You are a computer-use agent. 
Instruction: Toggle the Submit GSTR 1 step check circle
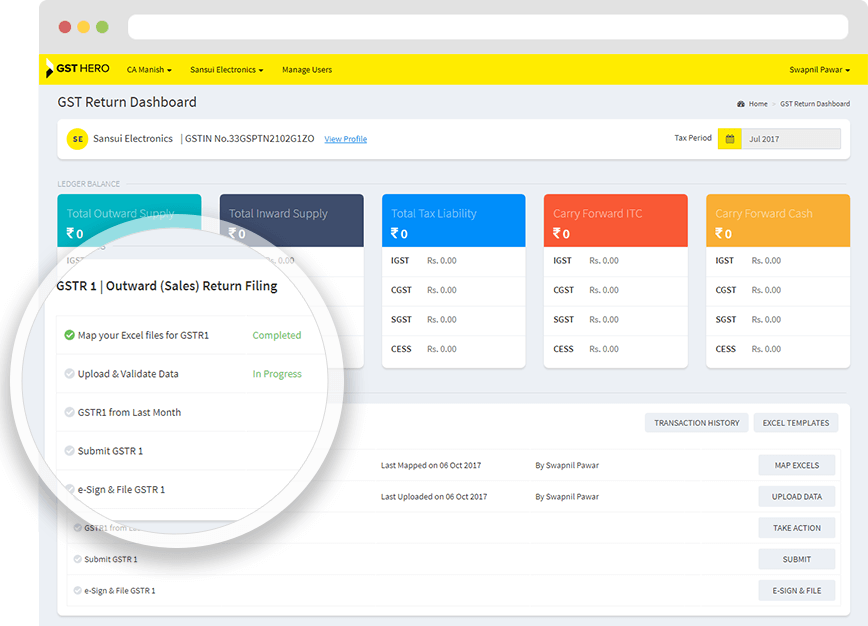69,451
